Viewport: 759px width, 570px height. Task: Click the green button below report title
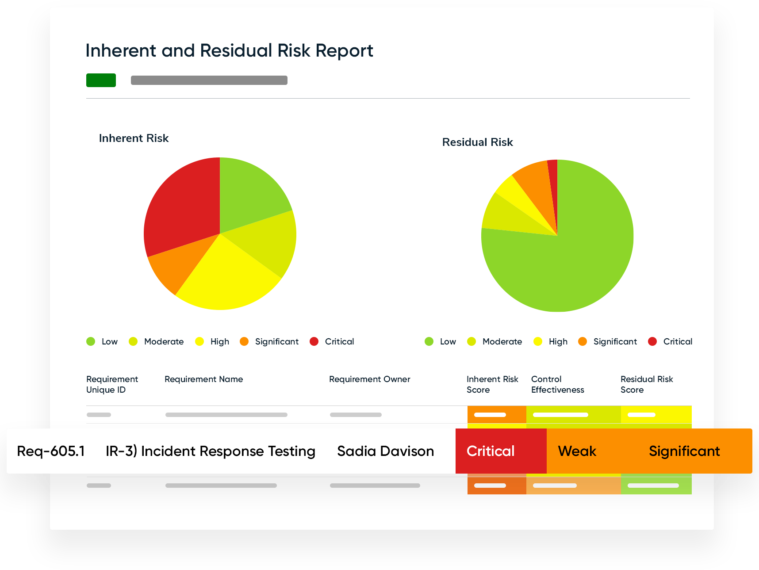(101, 80)
